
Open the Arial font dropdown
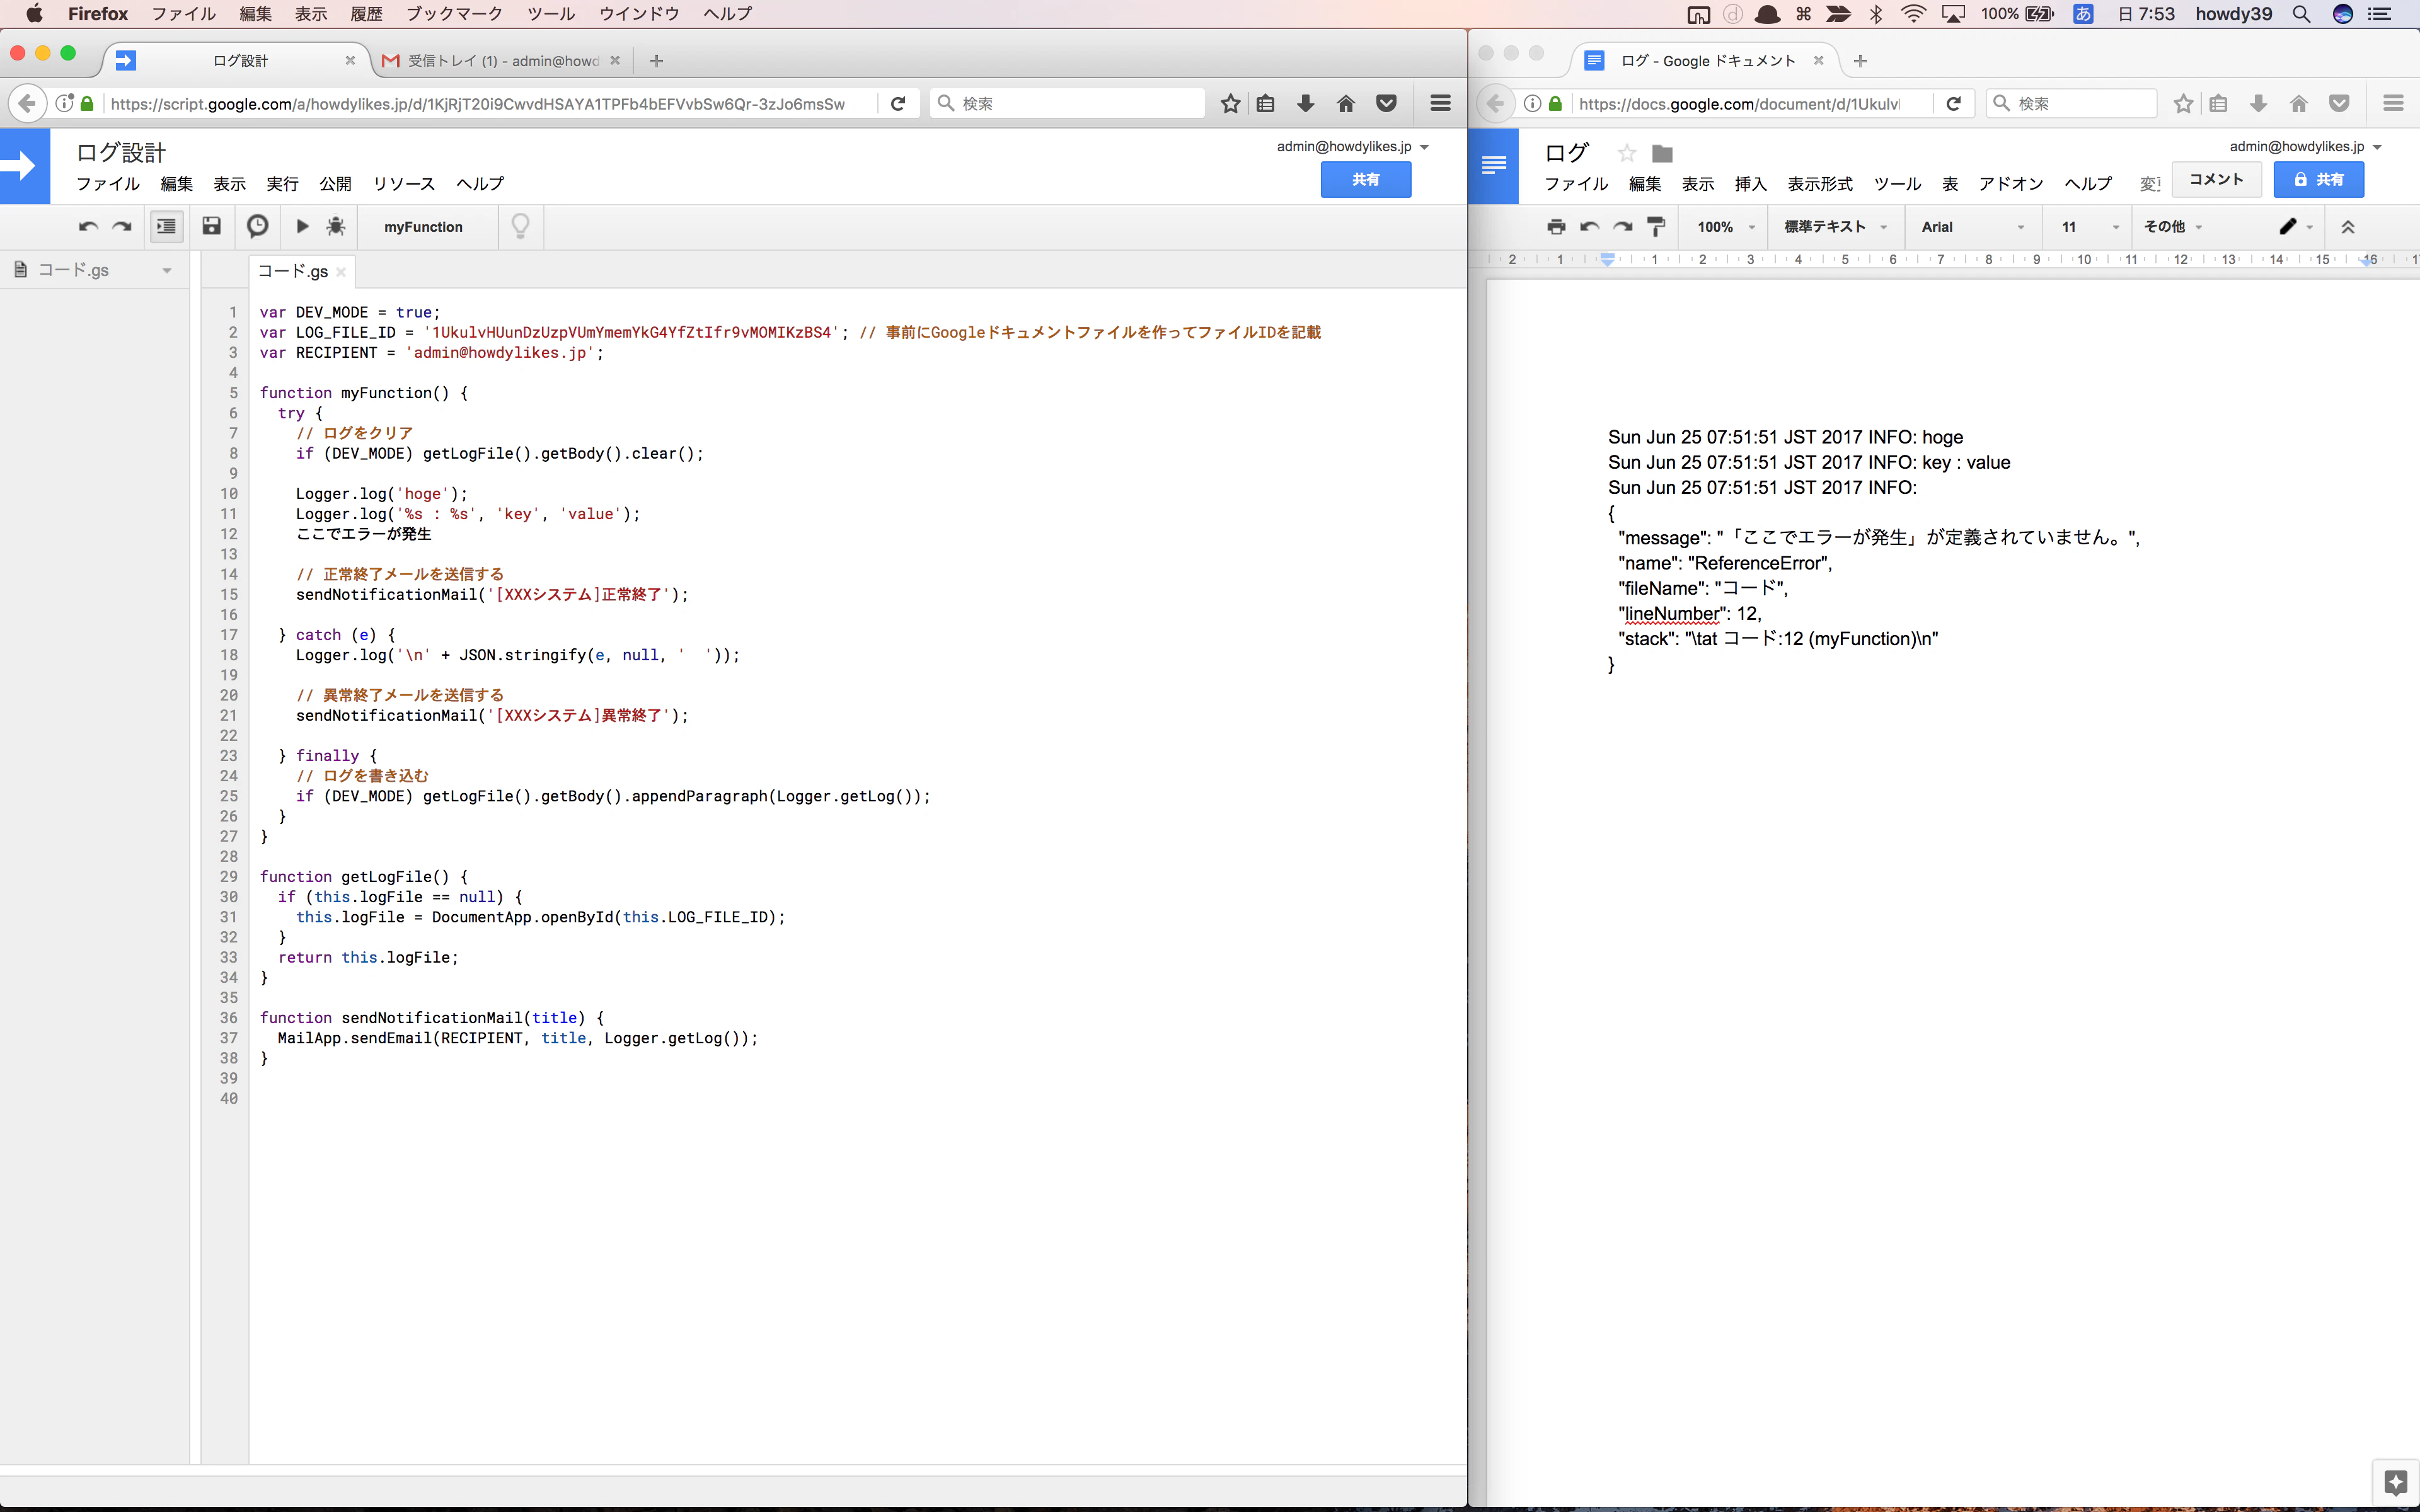tap(1973, 227)
